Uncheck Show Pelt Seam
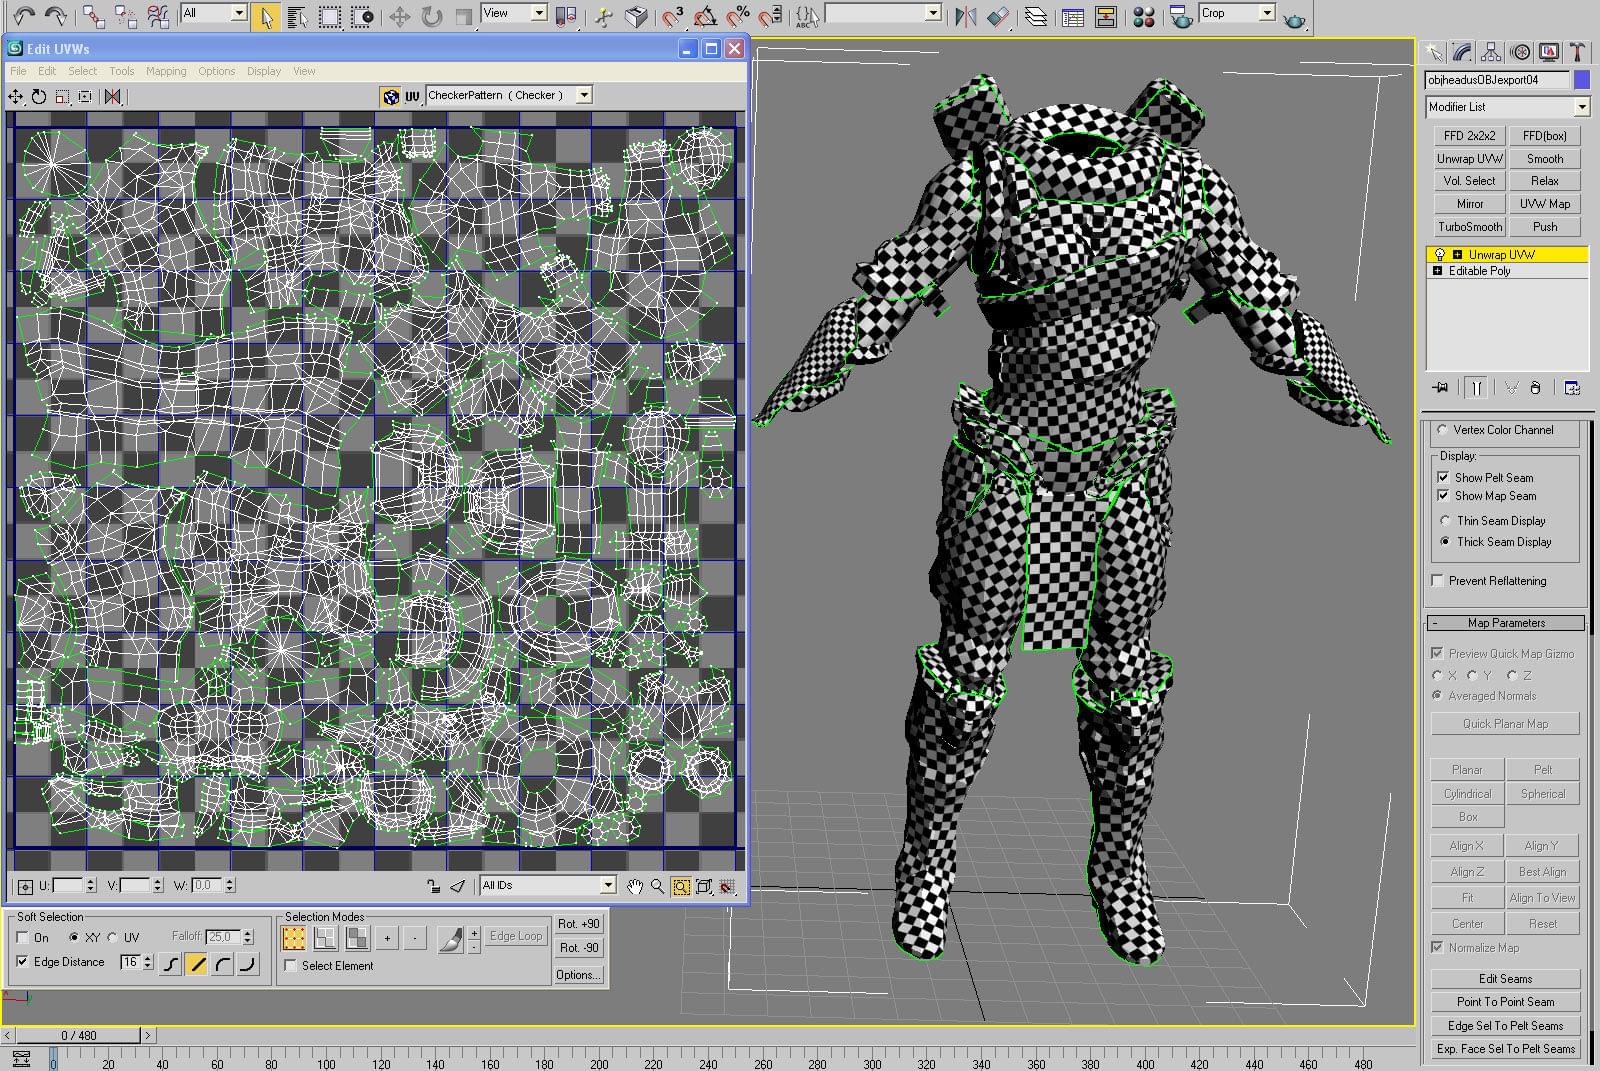Image resolution: width=1600 pixels, height=1071 pixels. pos(1443,478)
